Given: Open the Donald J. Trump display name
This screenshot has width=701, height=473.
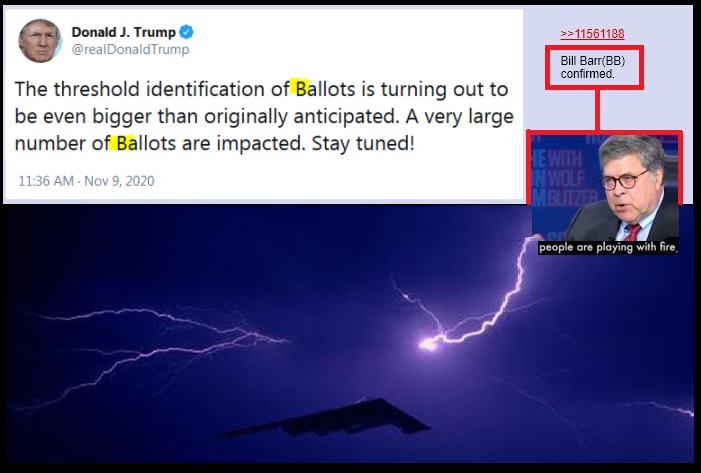Looking at the screenshot, I should pos(123,32).
